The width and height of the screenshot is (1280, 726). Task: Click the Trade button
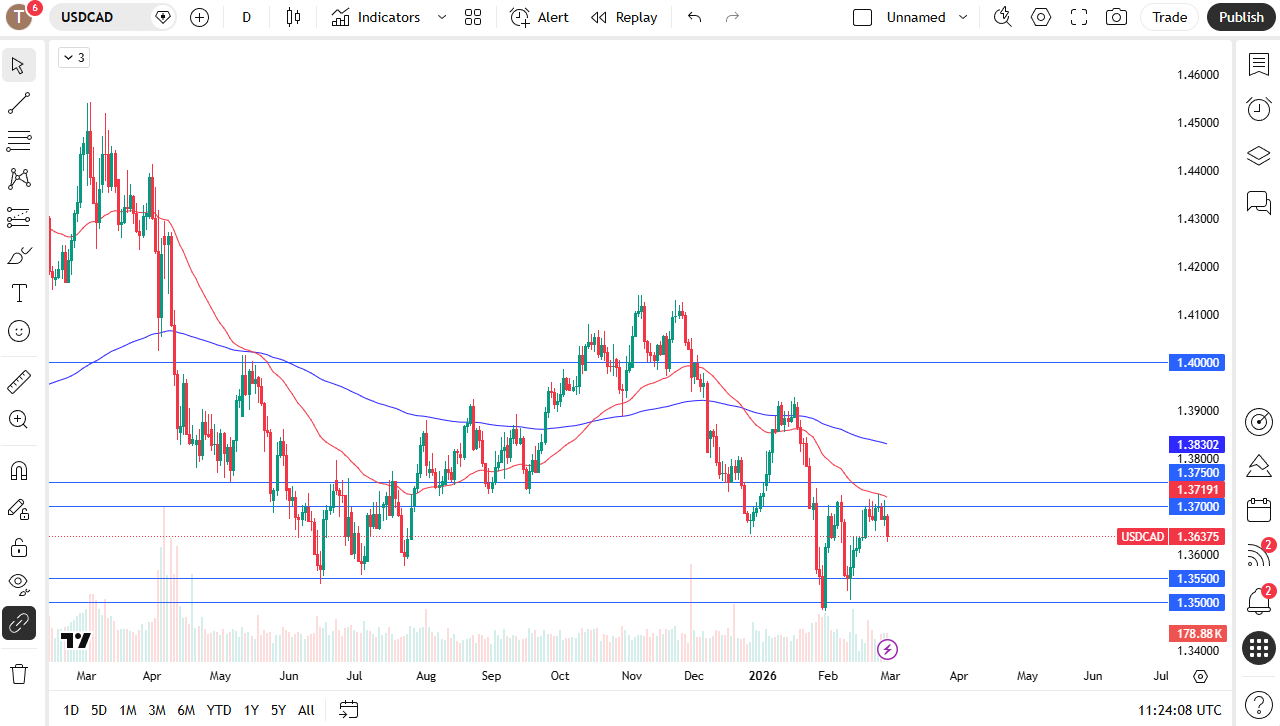pyautogui.click(x=1169, y=17)
